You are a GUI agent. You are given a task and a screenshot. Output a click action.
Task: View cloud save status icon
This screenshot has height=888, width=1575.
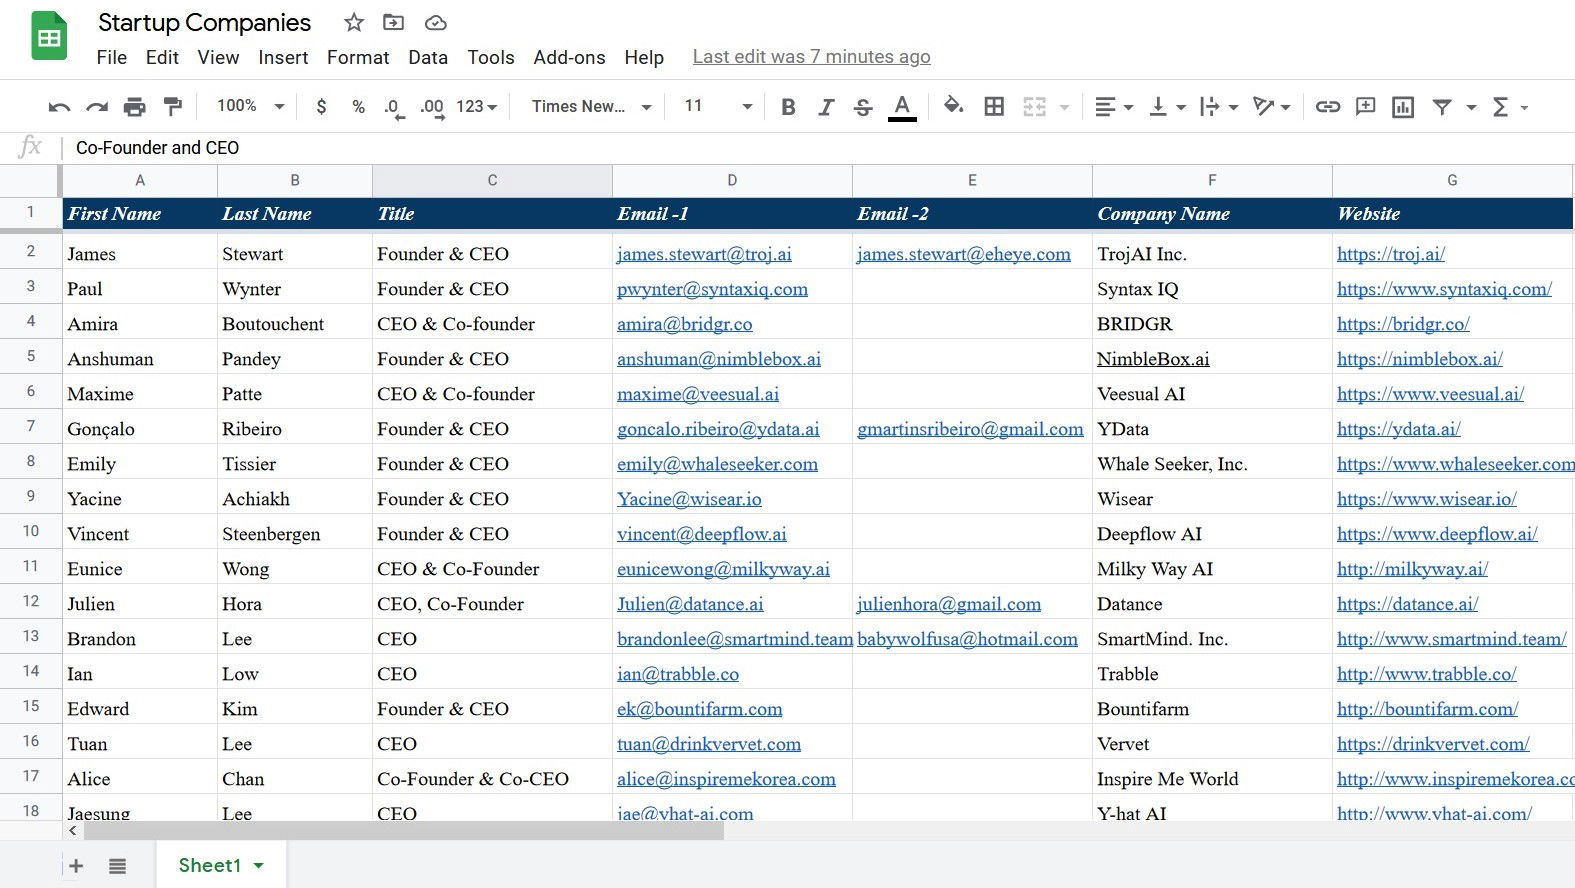435,22
